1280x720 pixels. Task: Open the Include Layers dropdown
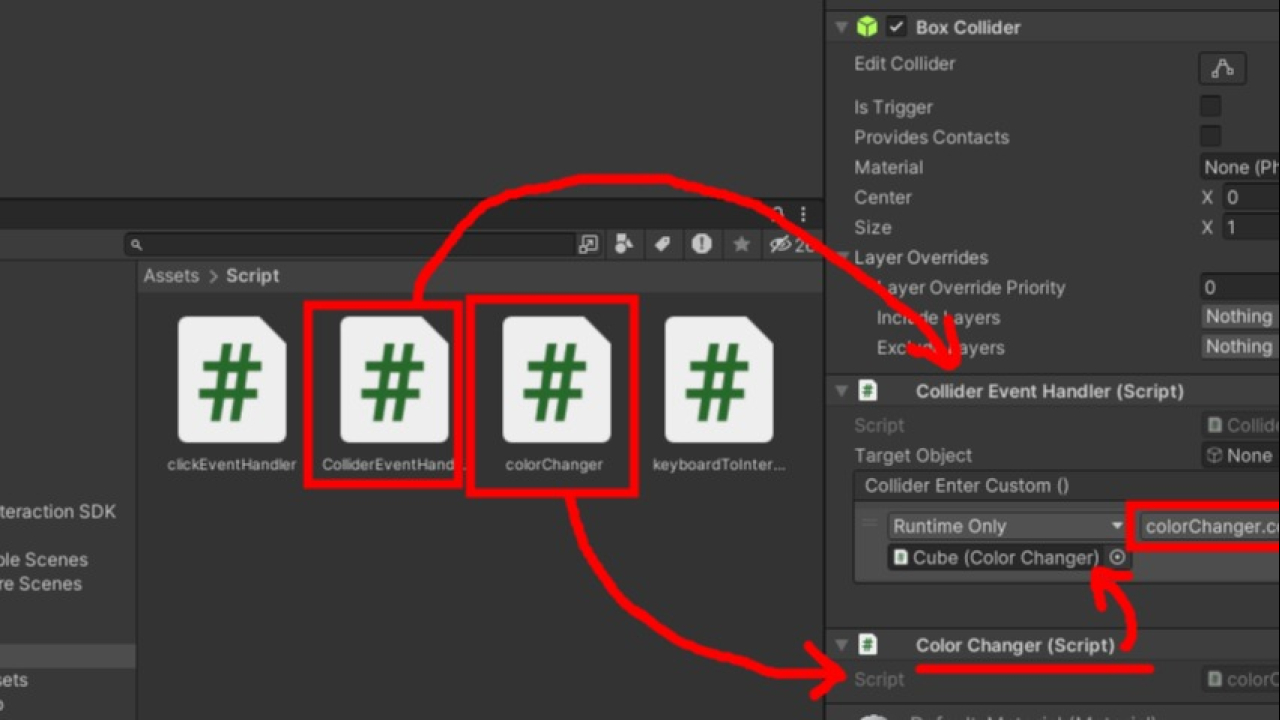click(x=1239, y=317)
